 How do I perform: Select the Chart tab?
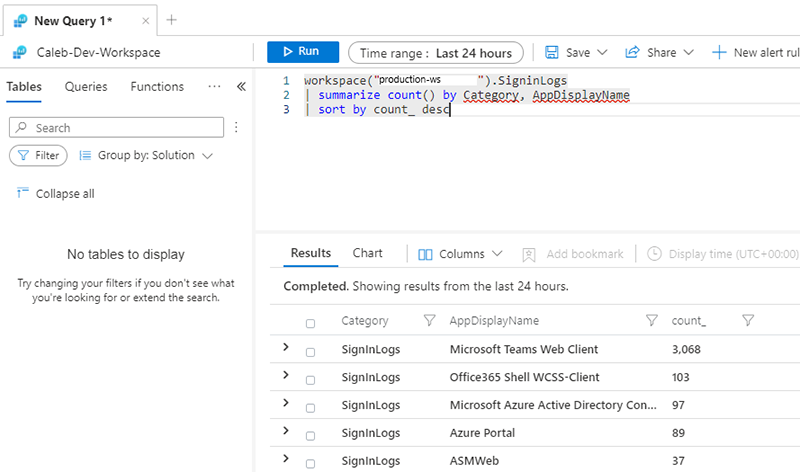coord(367,253)
